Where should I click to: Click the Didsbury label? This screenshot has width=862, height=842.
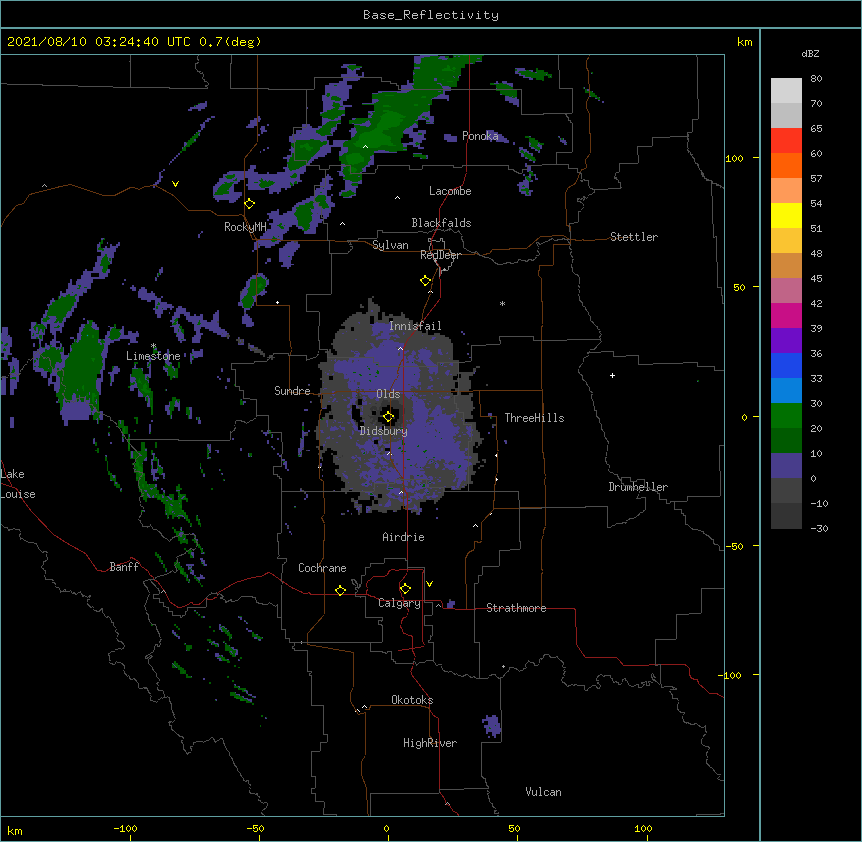384,431
